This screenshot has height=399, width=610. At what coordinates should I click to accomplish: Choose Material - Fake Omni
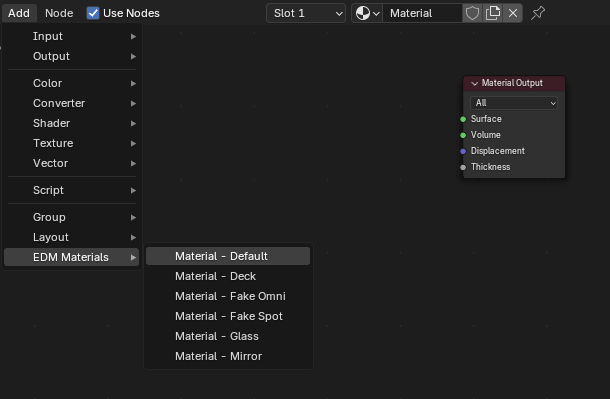click(x=228, y=296)
